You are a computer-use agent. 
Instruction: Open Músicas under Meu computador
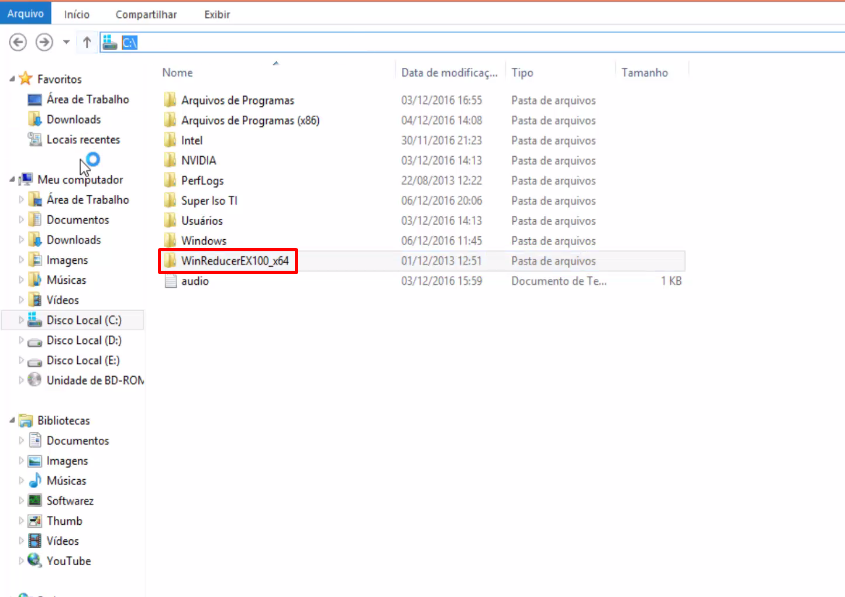[x=66, y=280]
